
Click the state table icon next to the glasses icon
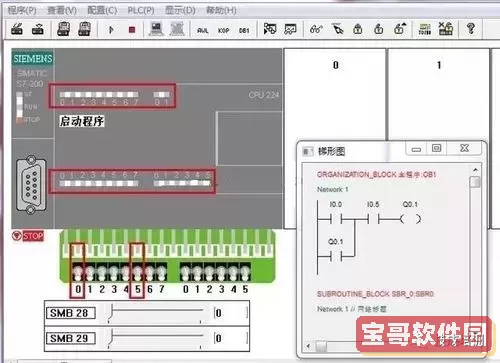click(290, 29)
